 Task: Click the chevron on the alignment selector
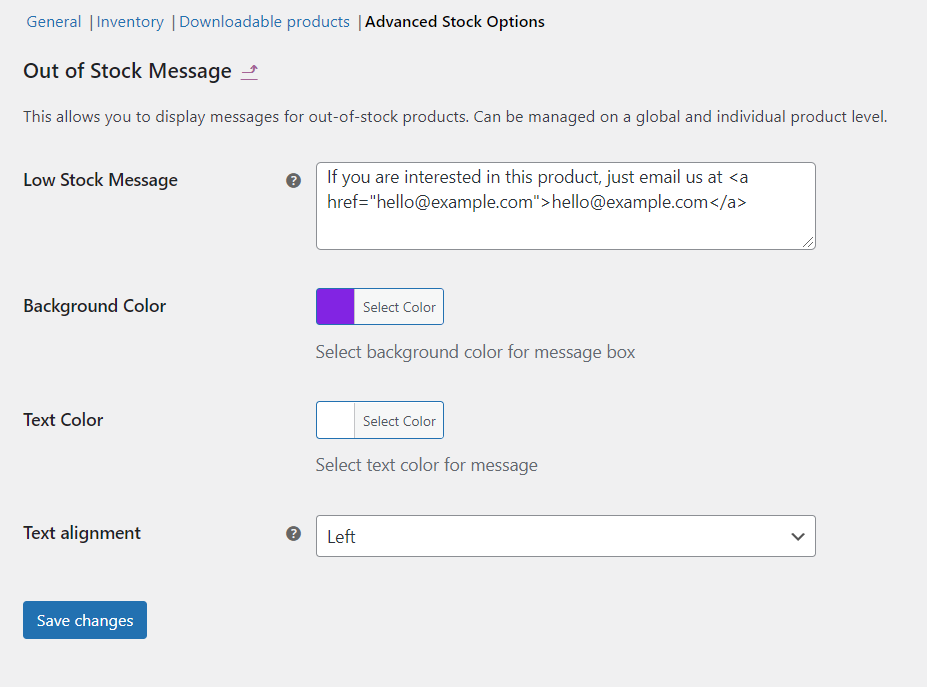(x=798, y=536)
